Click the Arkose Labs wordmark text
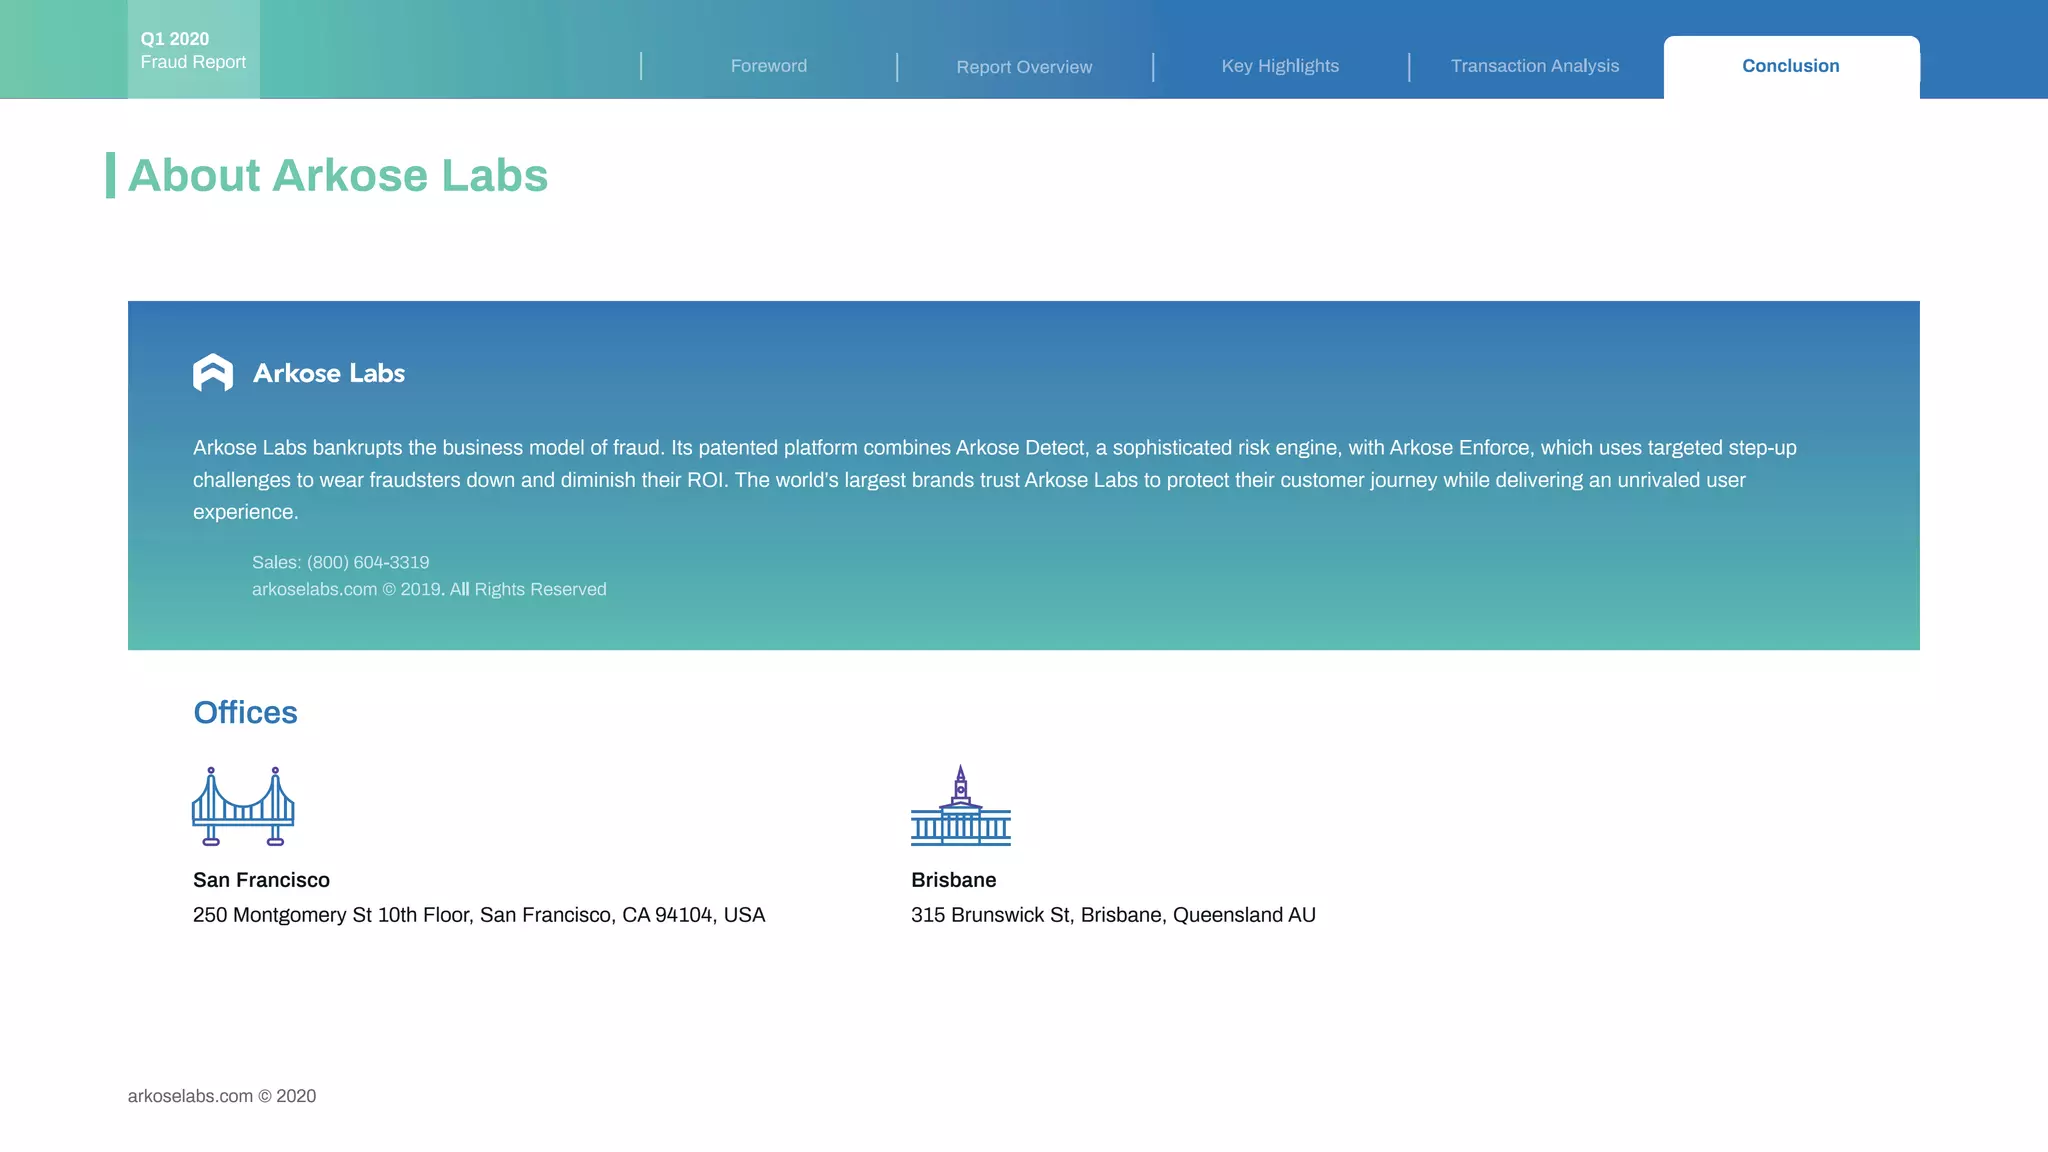Image resolution: width=2048 pixels, height=1152 pixels. click(x=328, y=373)
